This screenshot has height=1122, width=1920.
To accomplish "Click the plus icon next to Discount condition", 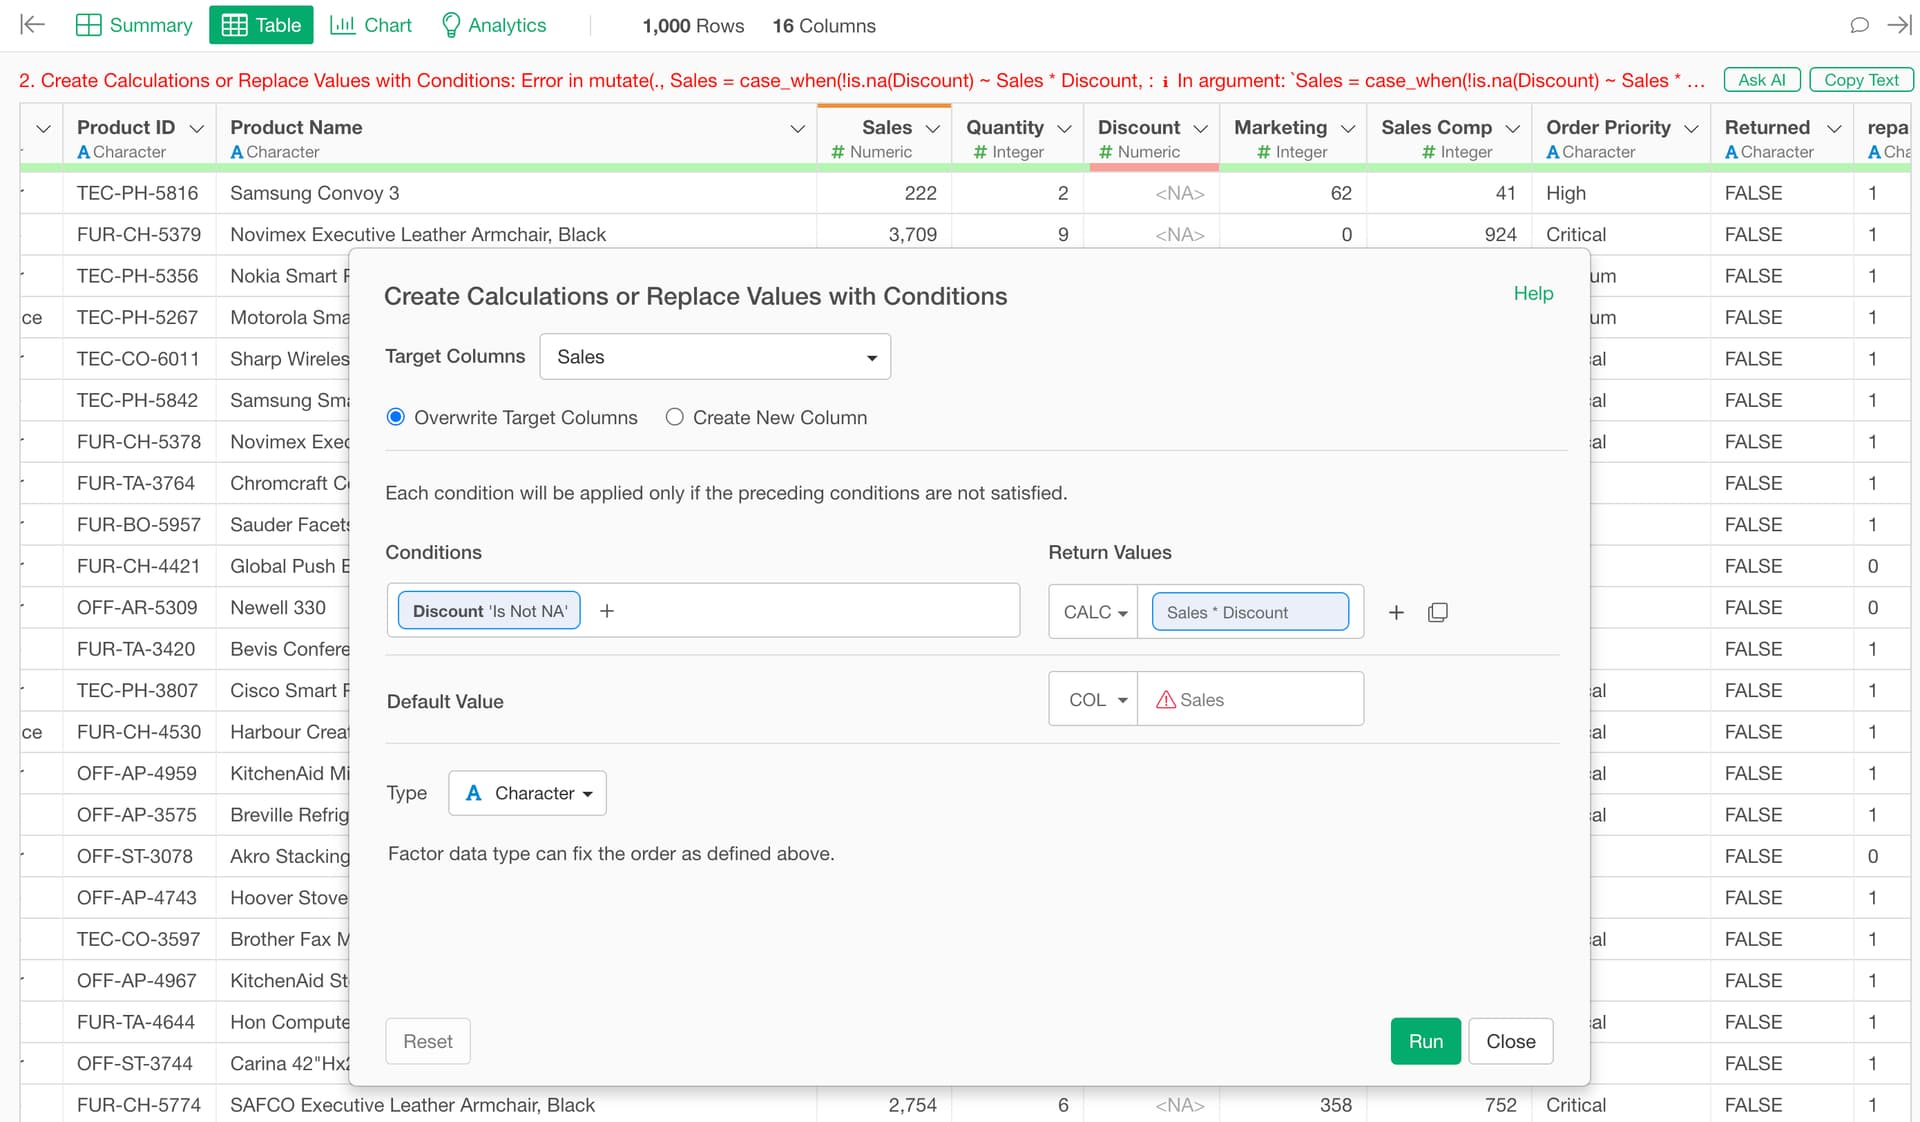I will (607, 611).
